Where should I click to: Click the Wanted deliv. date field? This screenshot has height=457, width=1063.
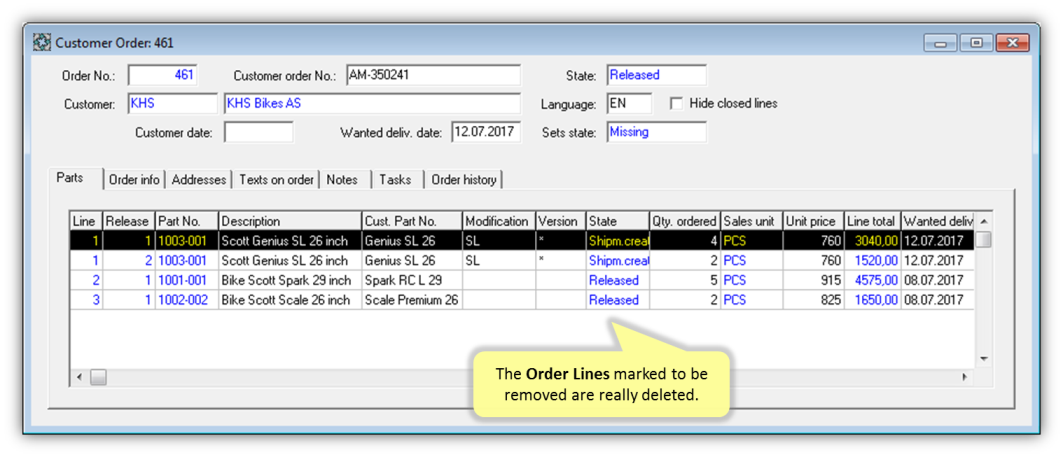[x=486, y=132]
